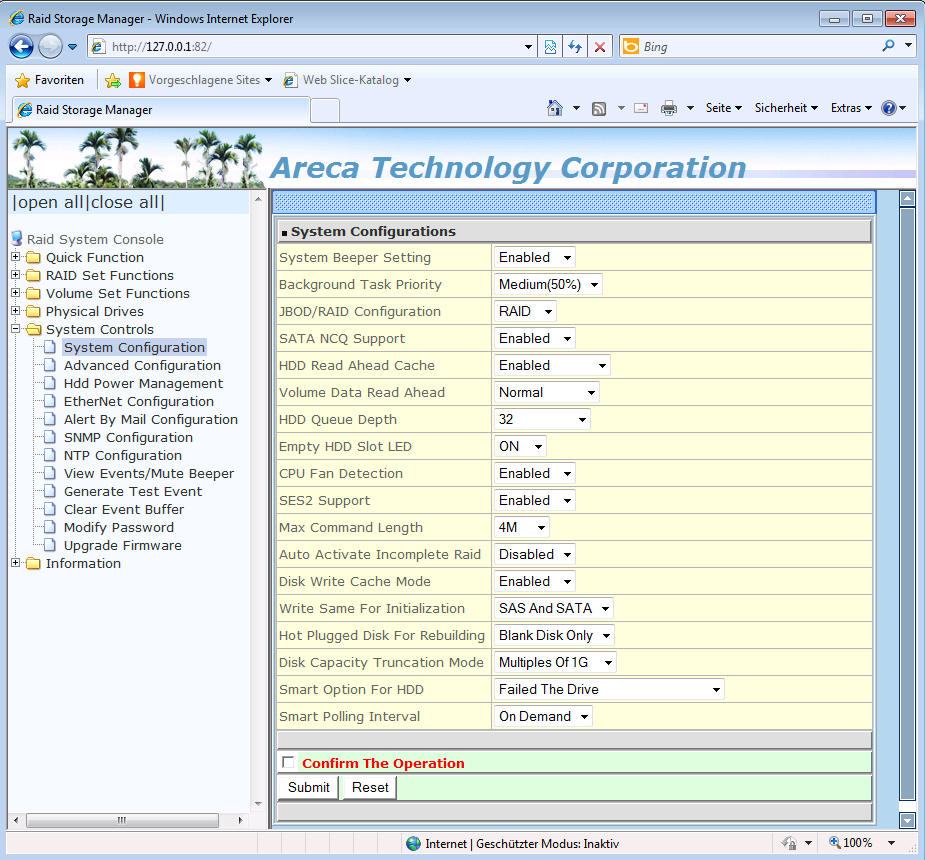Open EtherNet Configuration page

click(x=139, y=402)
